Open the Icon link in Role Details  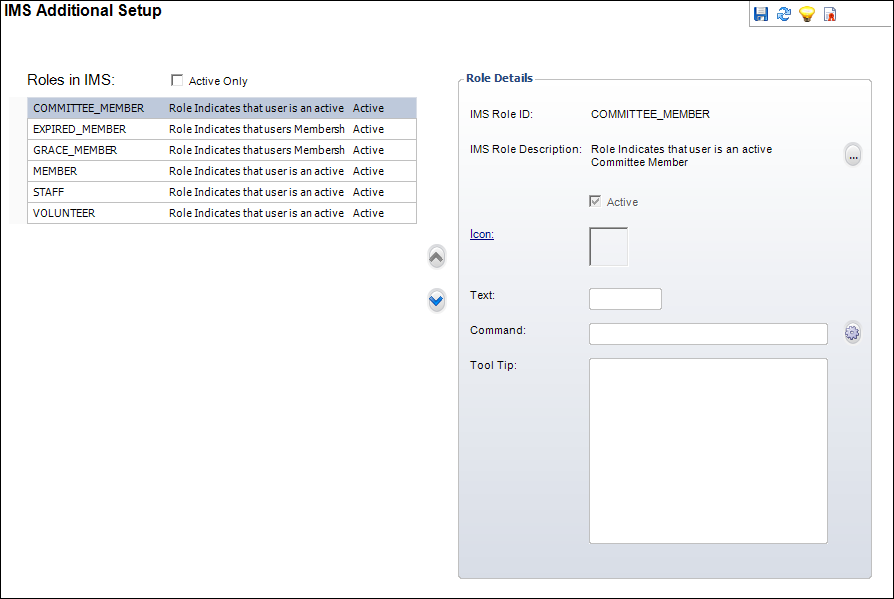point(481,233)
